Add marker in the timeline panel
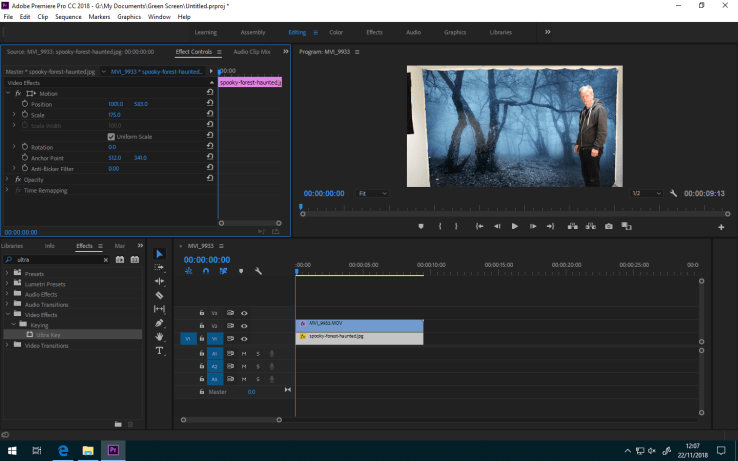This screenshot has height=461, width=738. [241, 271]
